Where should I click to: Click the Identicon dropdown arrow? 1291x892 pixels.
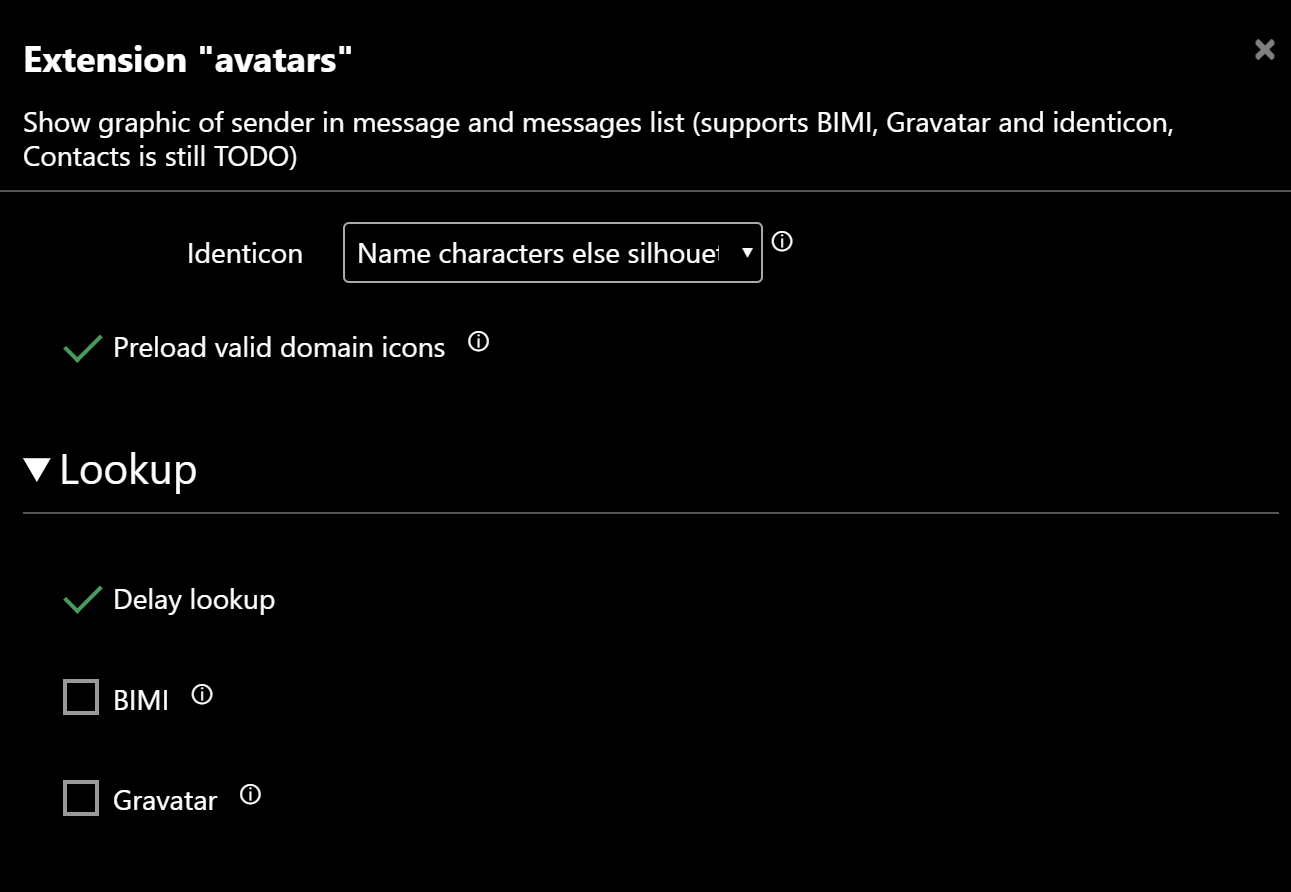pyautogui.click(x=747, y=253)
